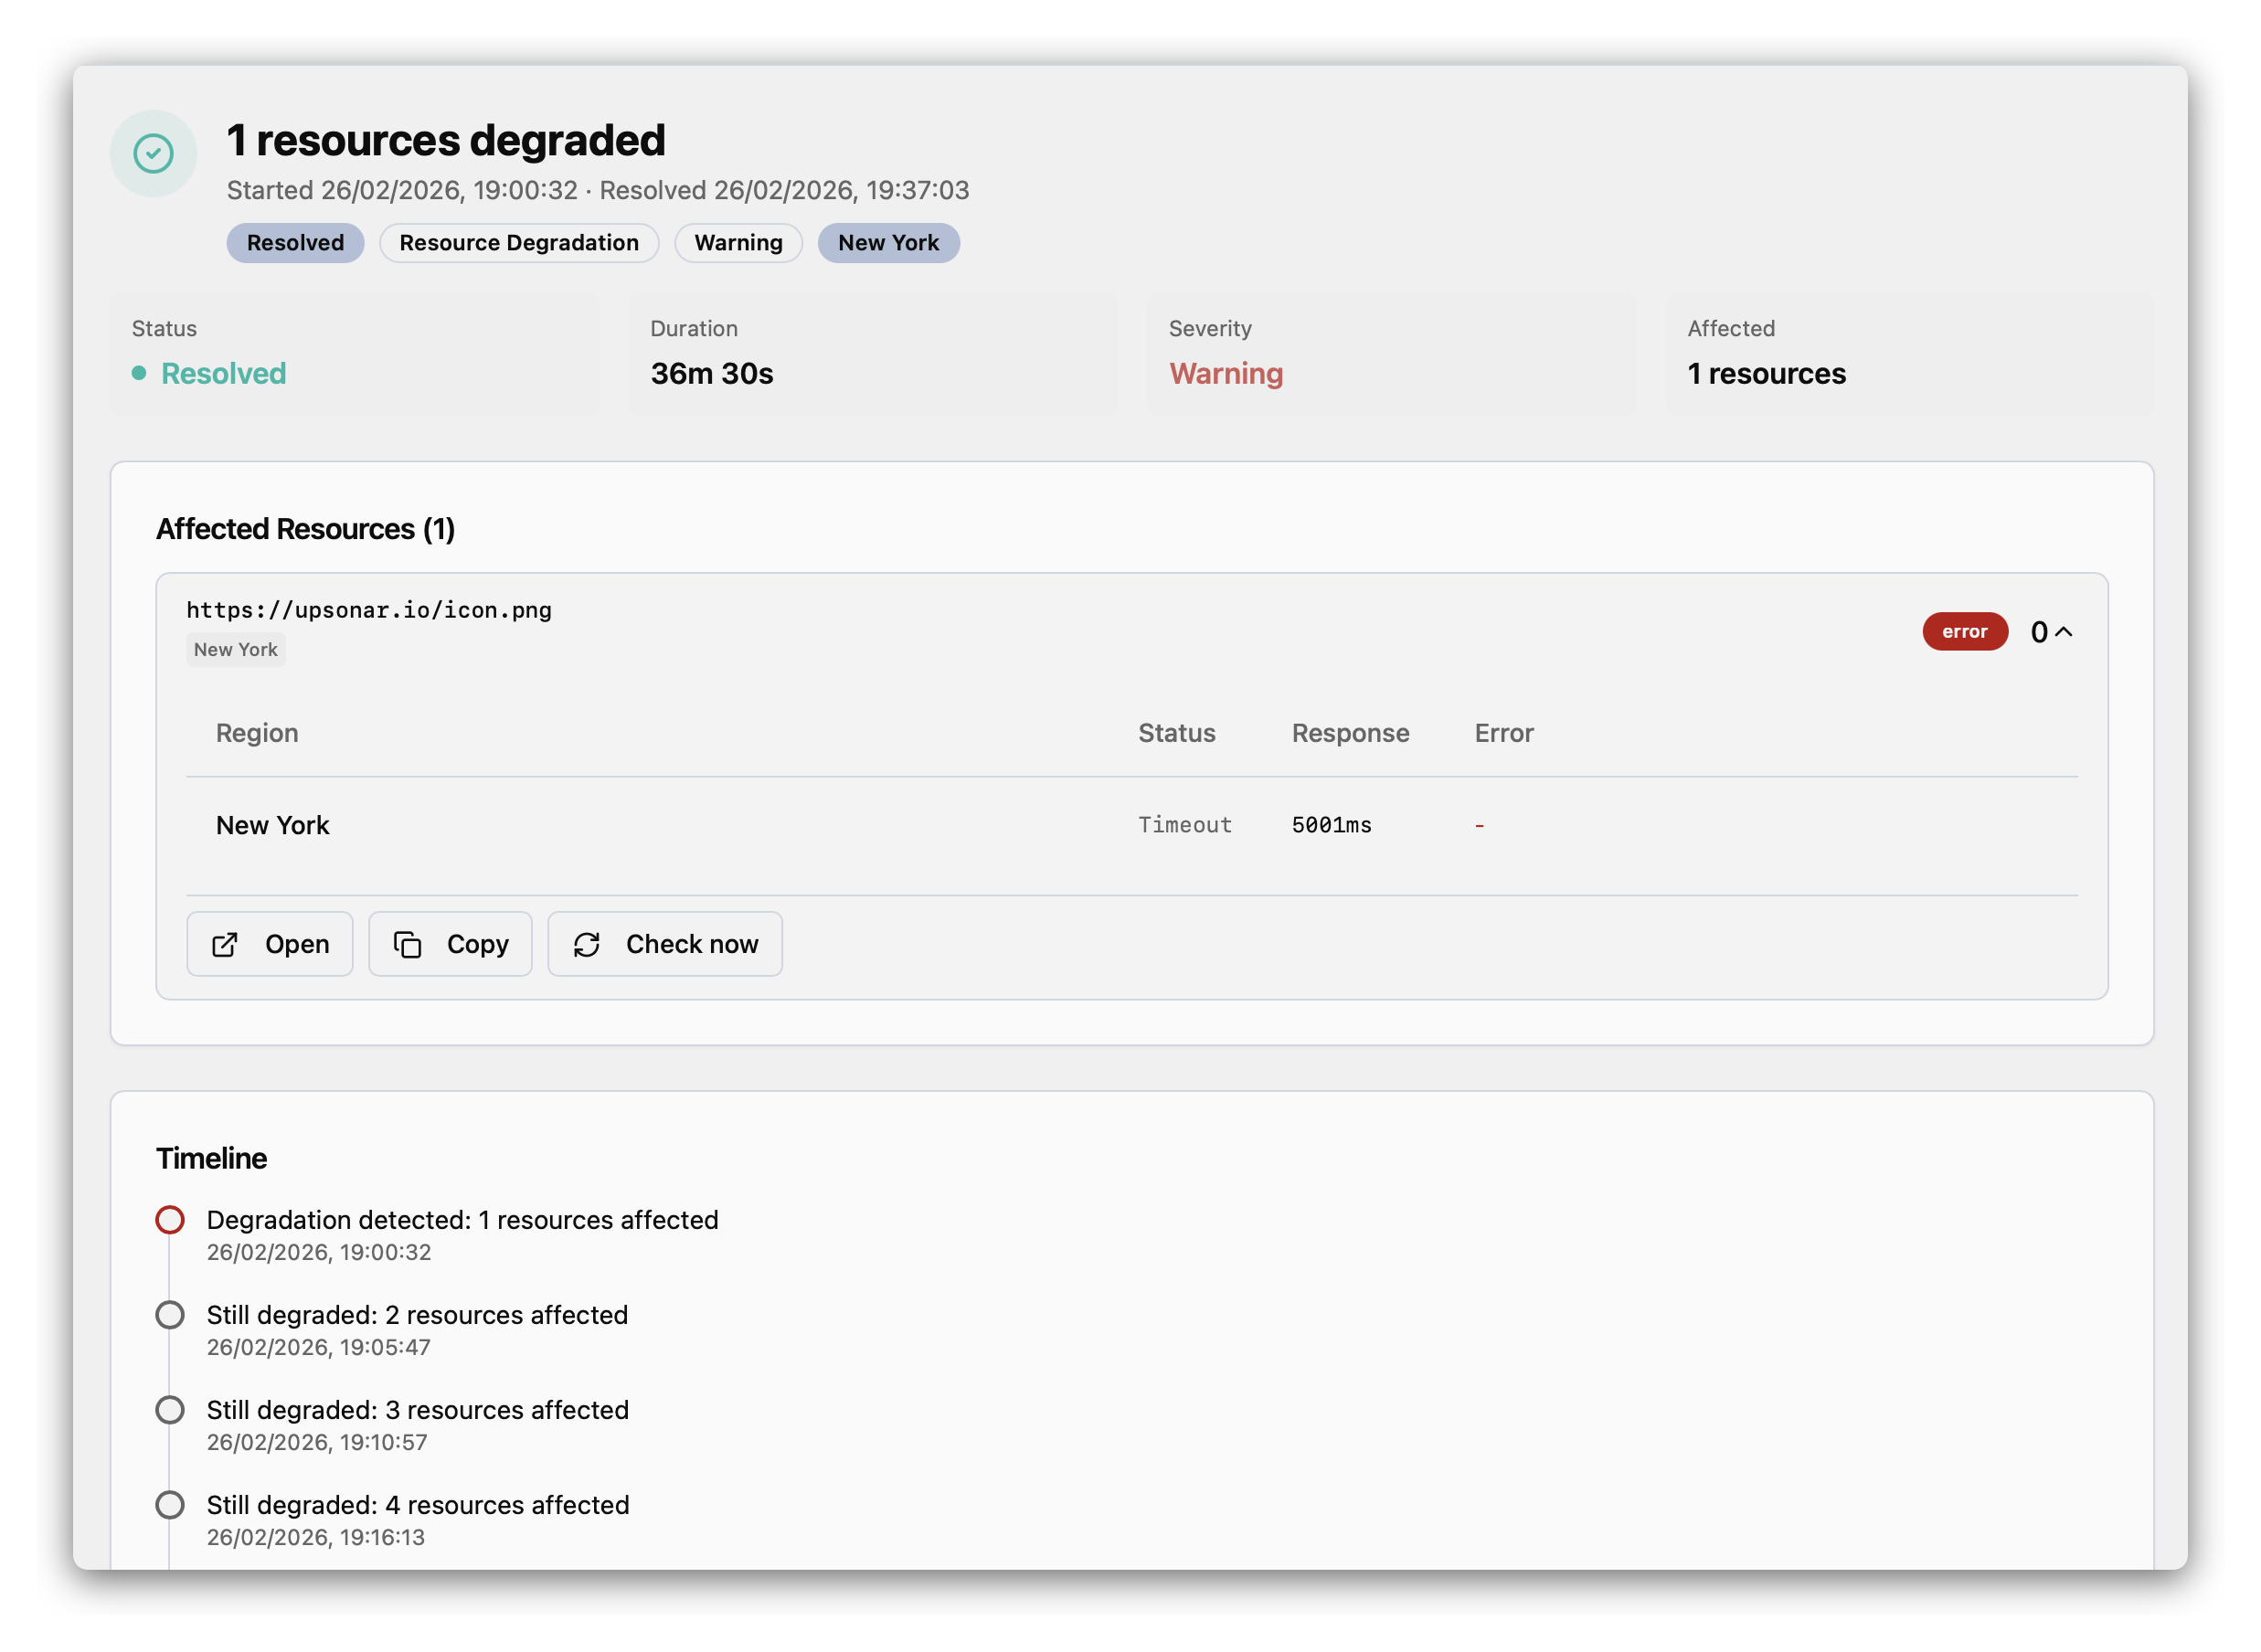This screenshot has height=1652, width=2261.
Task: Click the green Resolved status dot
Action: pyautogui.click(x=139, y=373)
